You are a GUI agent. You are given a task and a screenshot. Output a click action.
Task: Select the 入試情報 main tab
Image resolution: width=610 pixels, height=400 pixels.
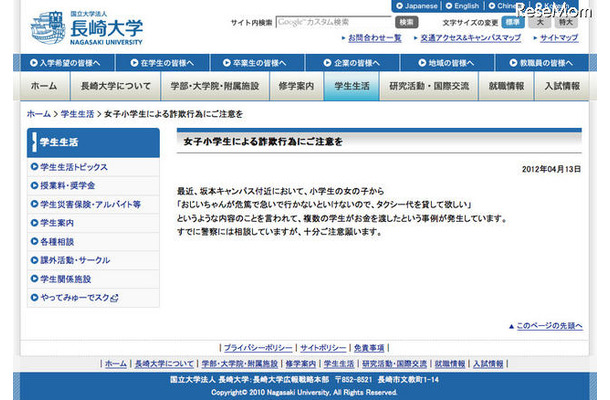click(562, 86)
